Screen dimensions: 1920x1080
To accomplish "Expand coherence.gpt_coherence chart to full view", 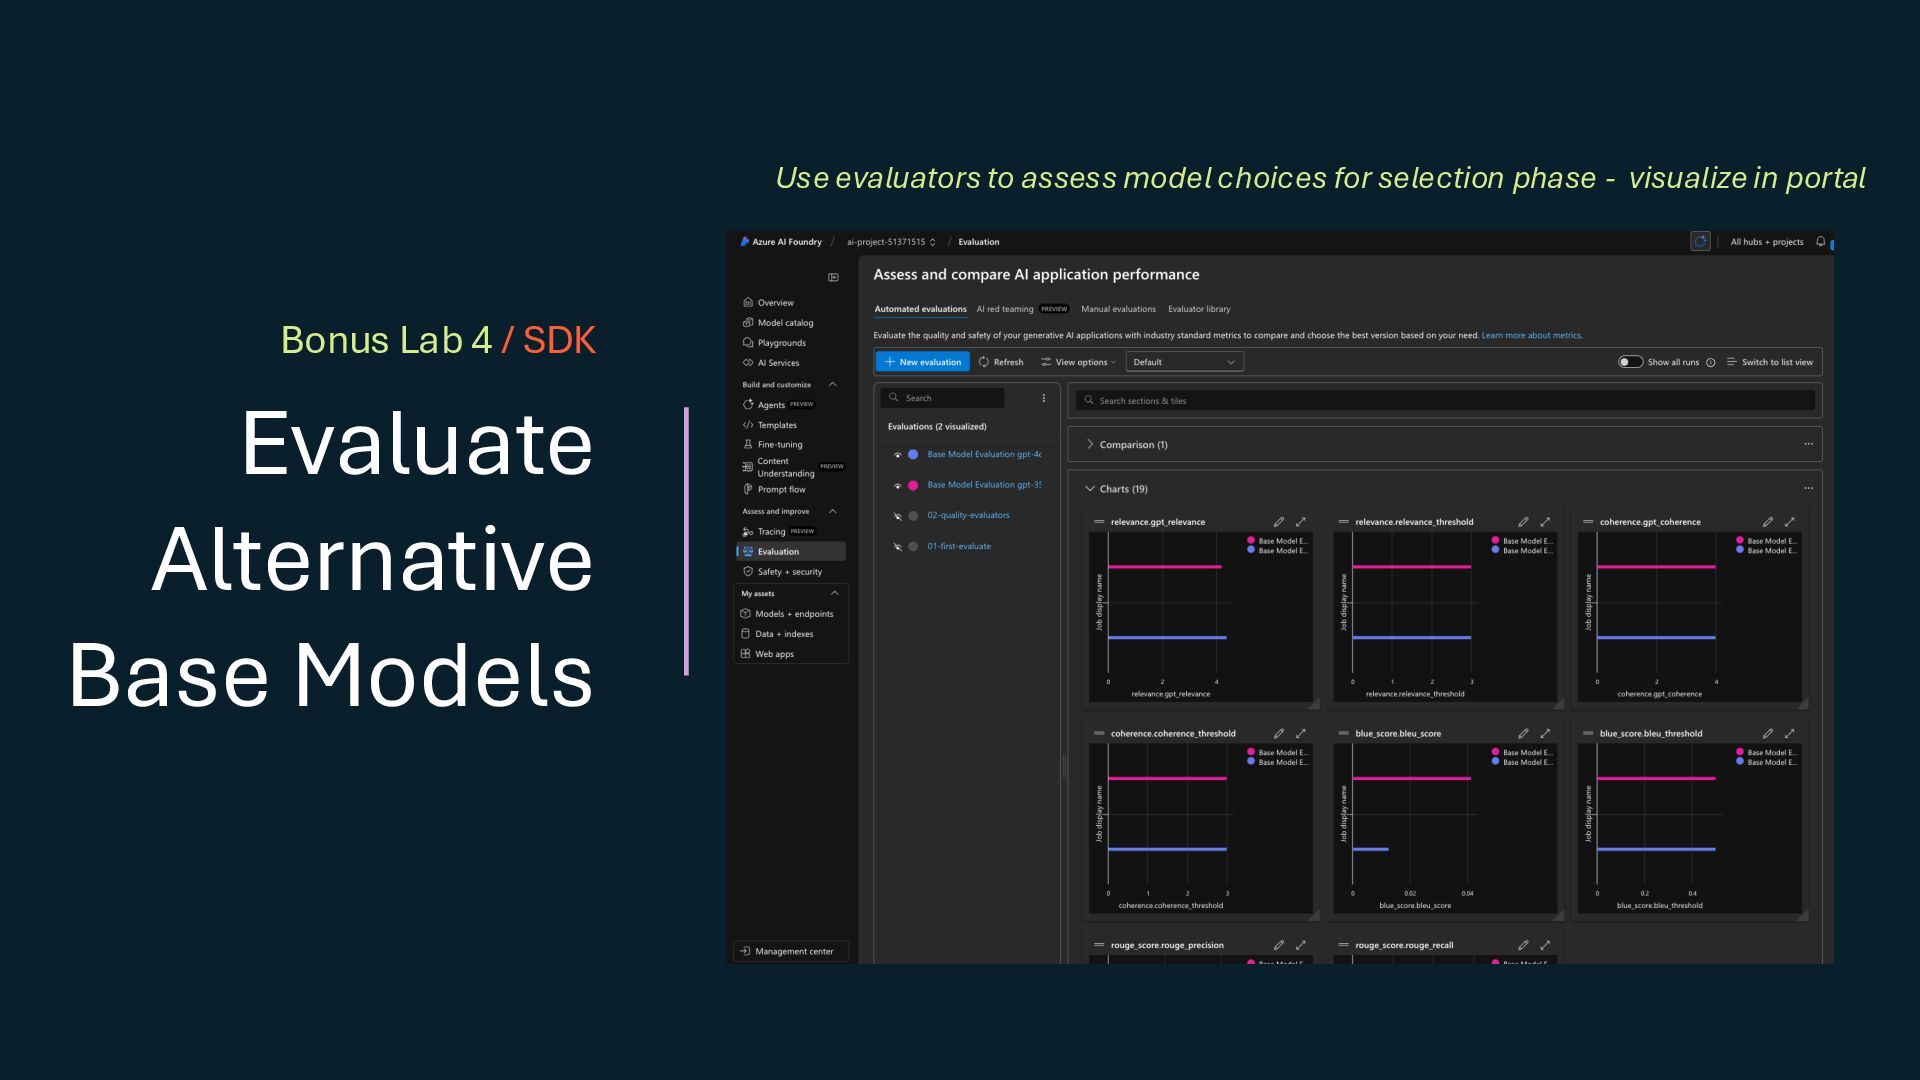I will [1789, 522].
